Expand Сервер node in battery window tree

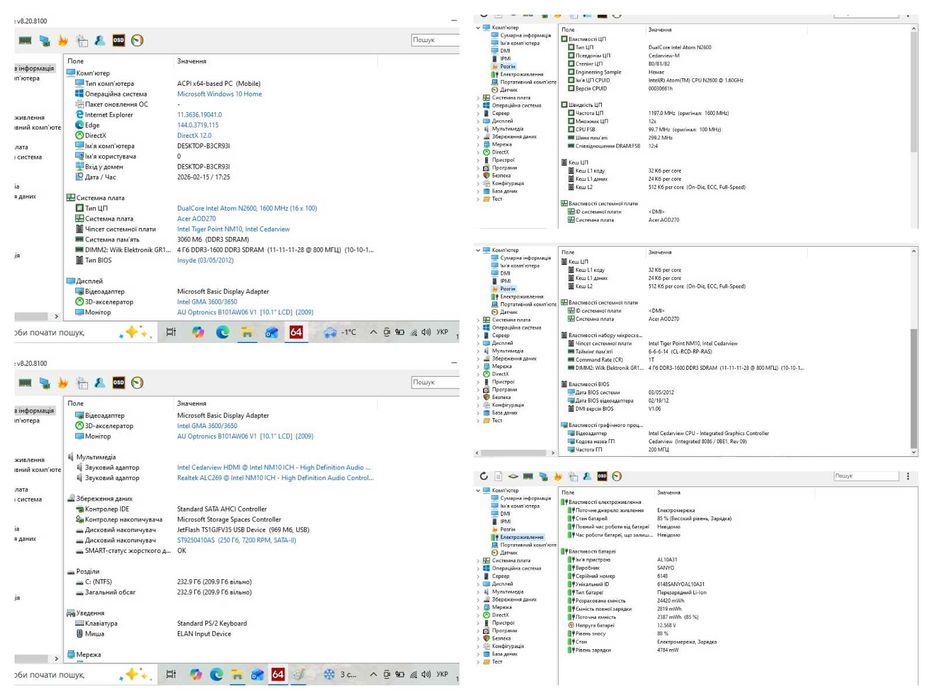[x=478, y=576]
